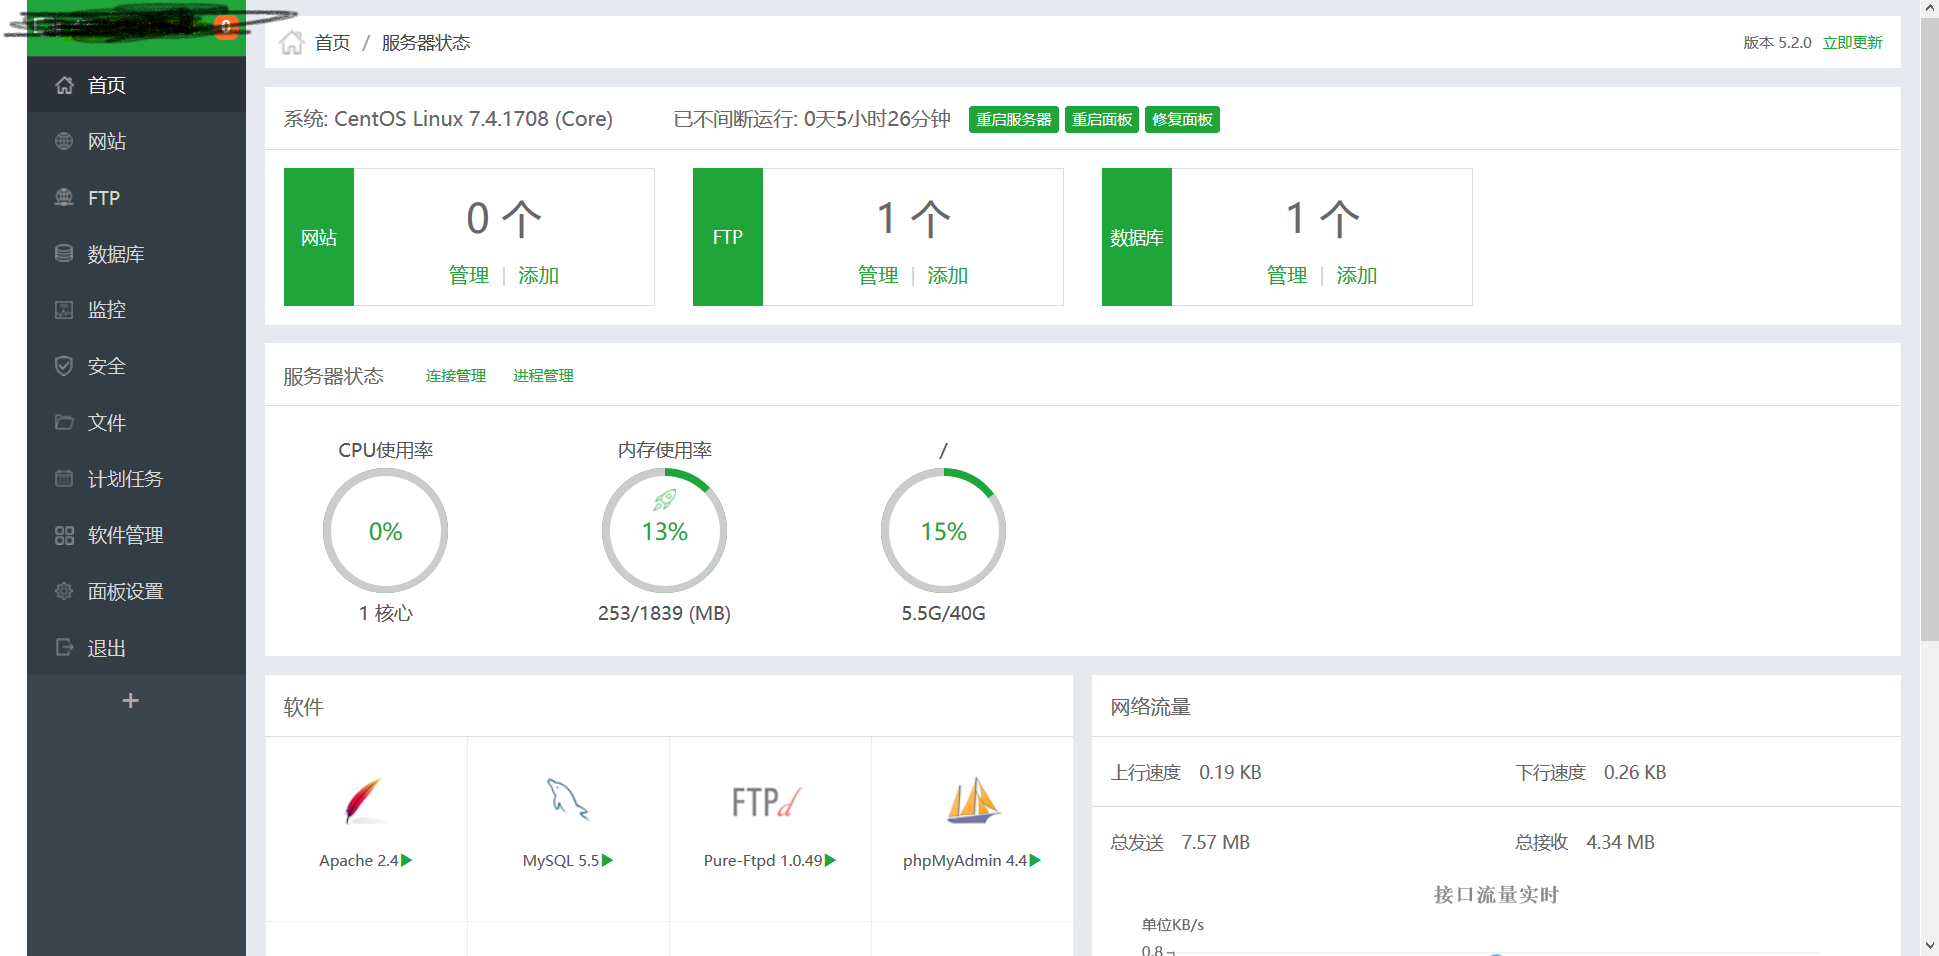Click the green arrow next to Apache 2.4

406,860
